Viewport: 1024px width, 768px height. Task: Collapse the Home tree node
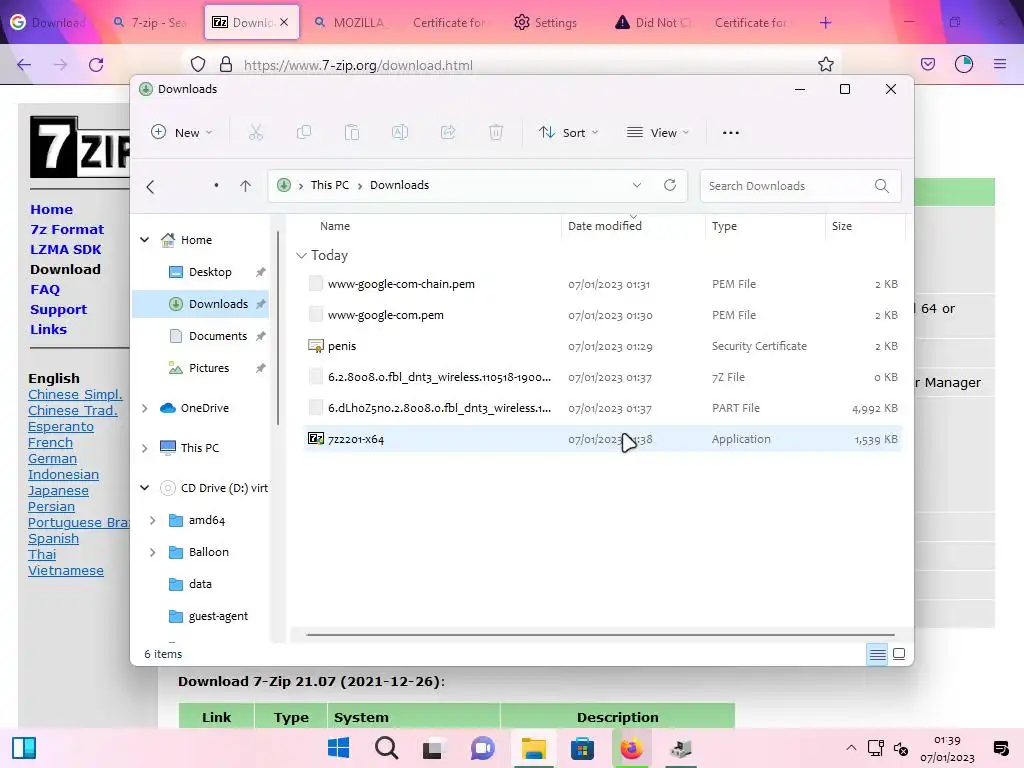(x=145, y=240)
